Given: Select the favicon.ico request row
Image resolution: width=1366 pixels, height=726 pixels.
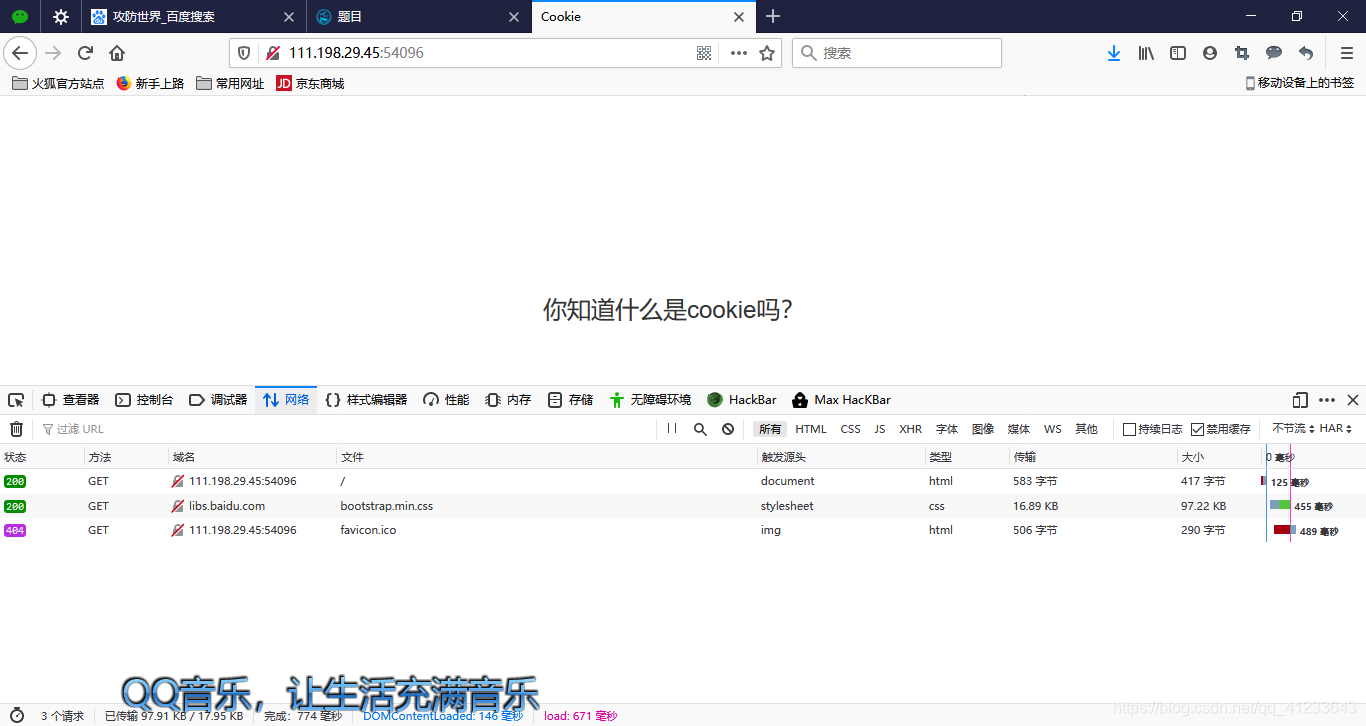Looking at the screenshot, I should pyautogui.click(x=683, y=530).
